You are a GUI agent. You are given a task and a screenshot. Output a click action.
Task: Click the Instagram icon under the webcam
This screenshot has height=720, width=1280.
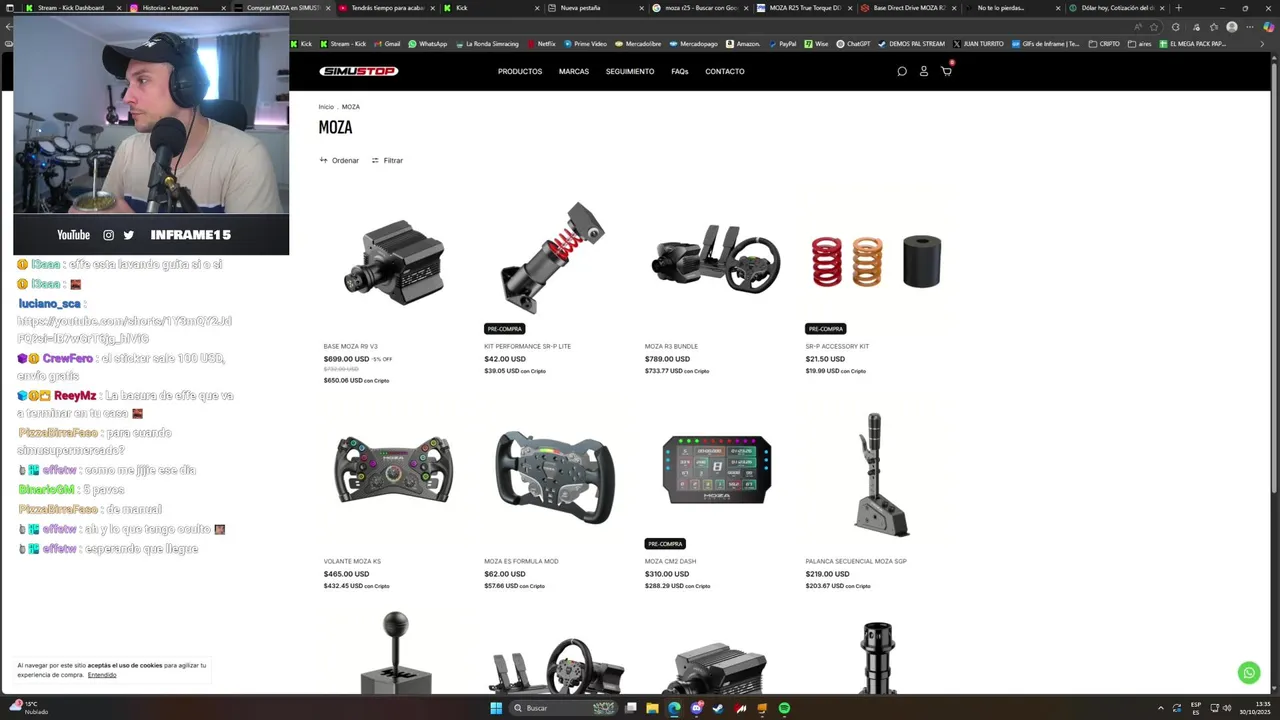coord(109,235)
